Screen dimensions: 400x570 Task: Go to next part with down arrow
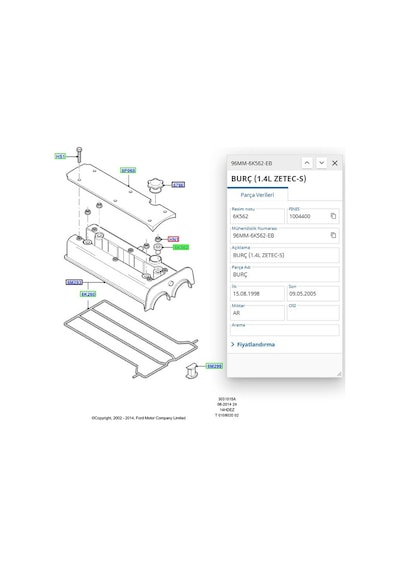[x=321, y=163]
